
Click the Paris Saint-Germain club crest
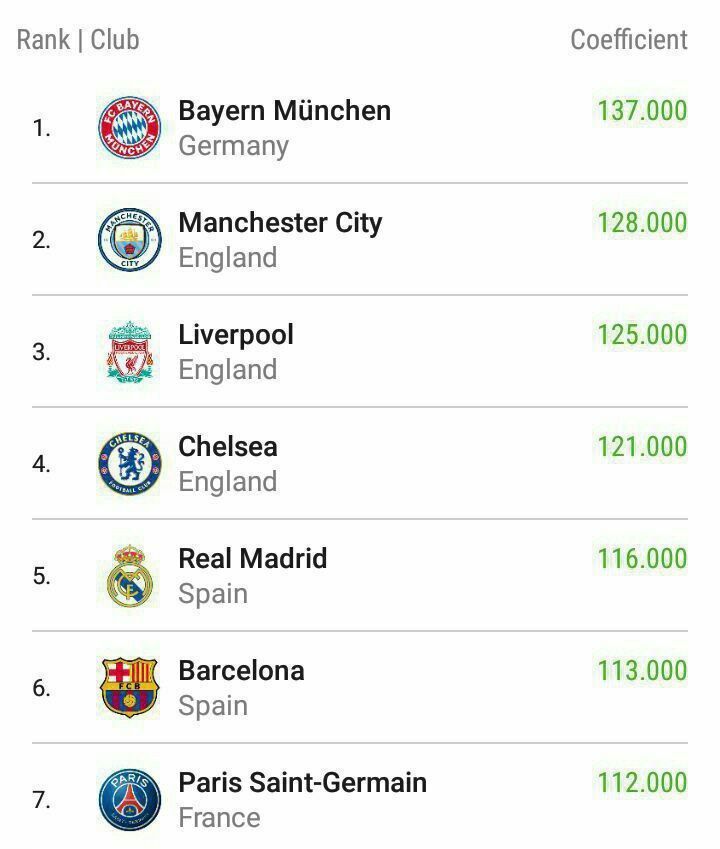pos(129,800)
